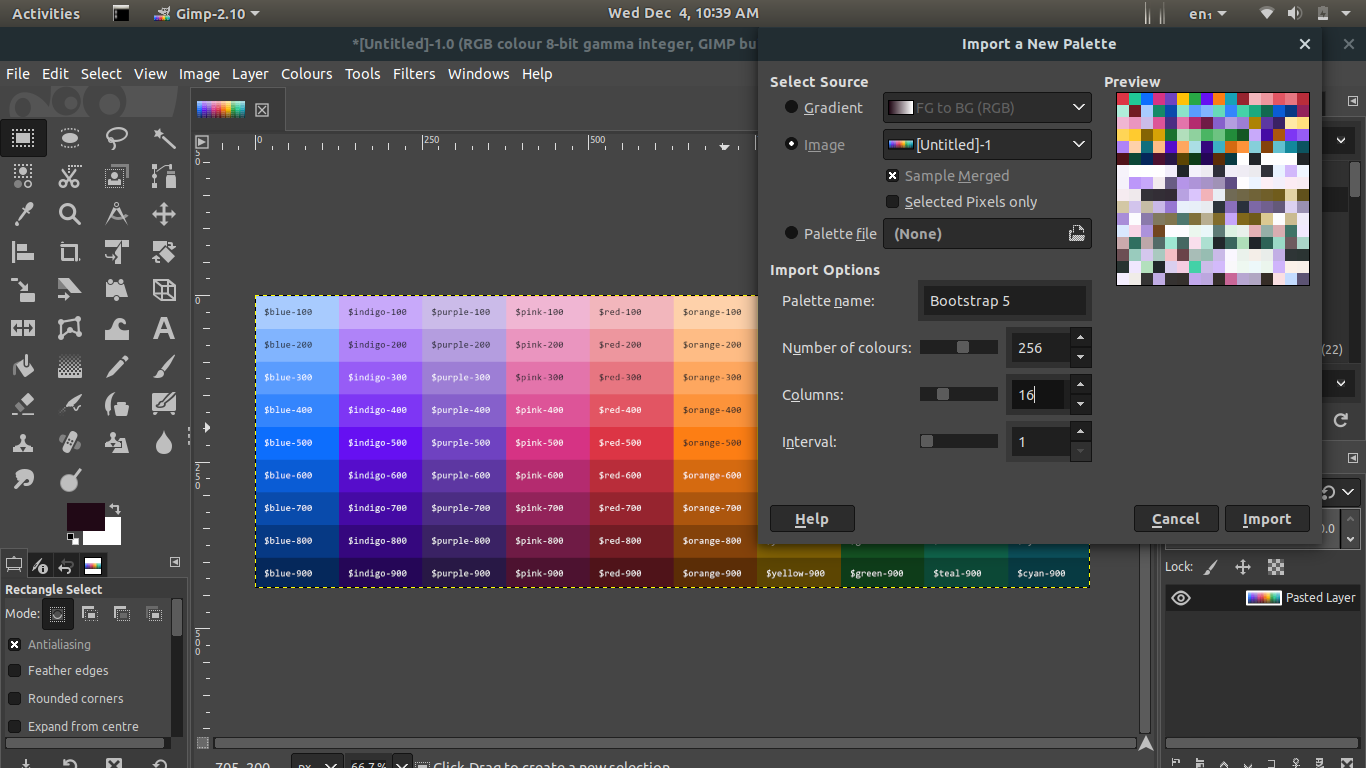
Task: Open the Colours menu
Action: [x=306, y=74]
